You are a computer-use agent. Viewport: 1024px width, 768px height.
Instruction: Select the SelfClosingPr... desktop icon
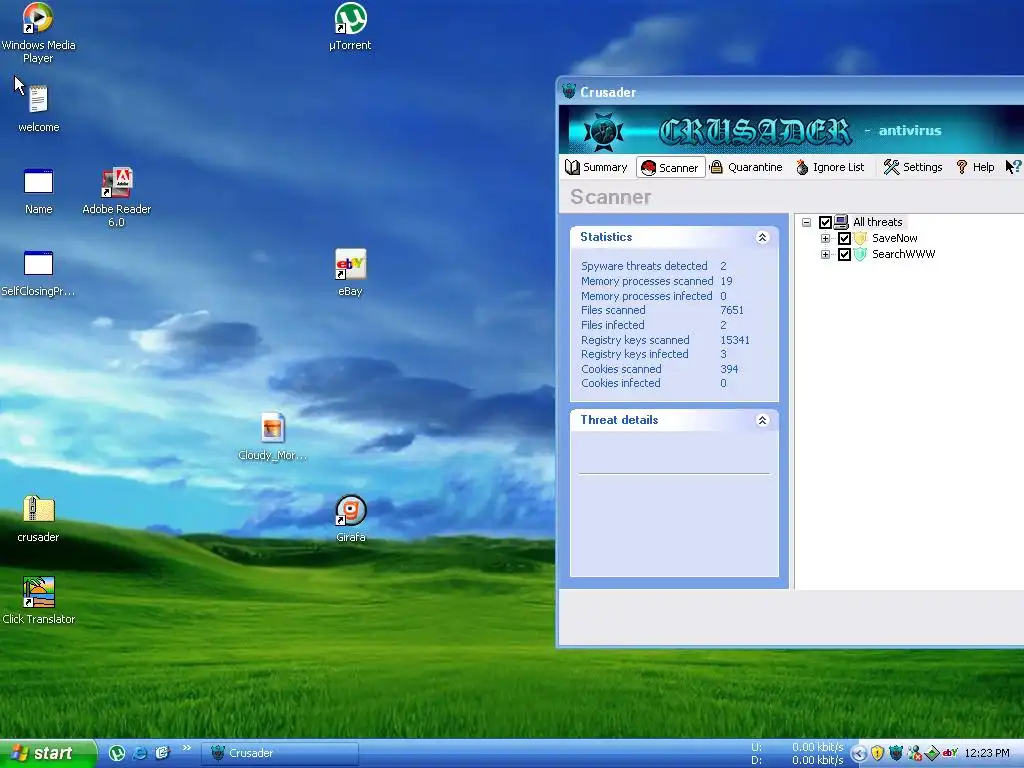pyautogui.click(x=39, y=273)
